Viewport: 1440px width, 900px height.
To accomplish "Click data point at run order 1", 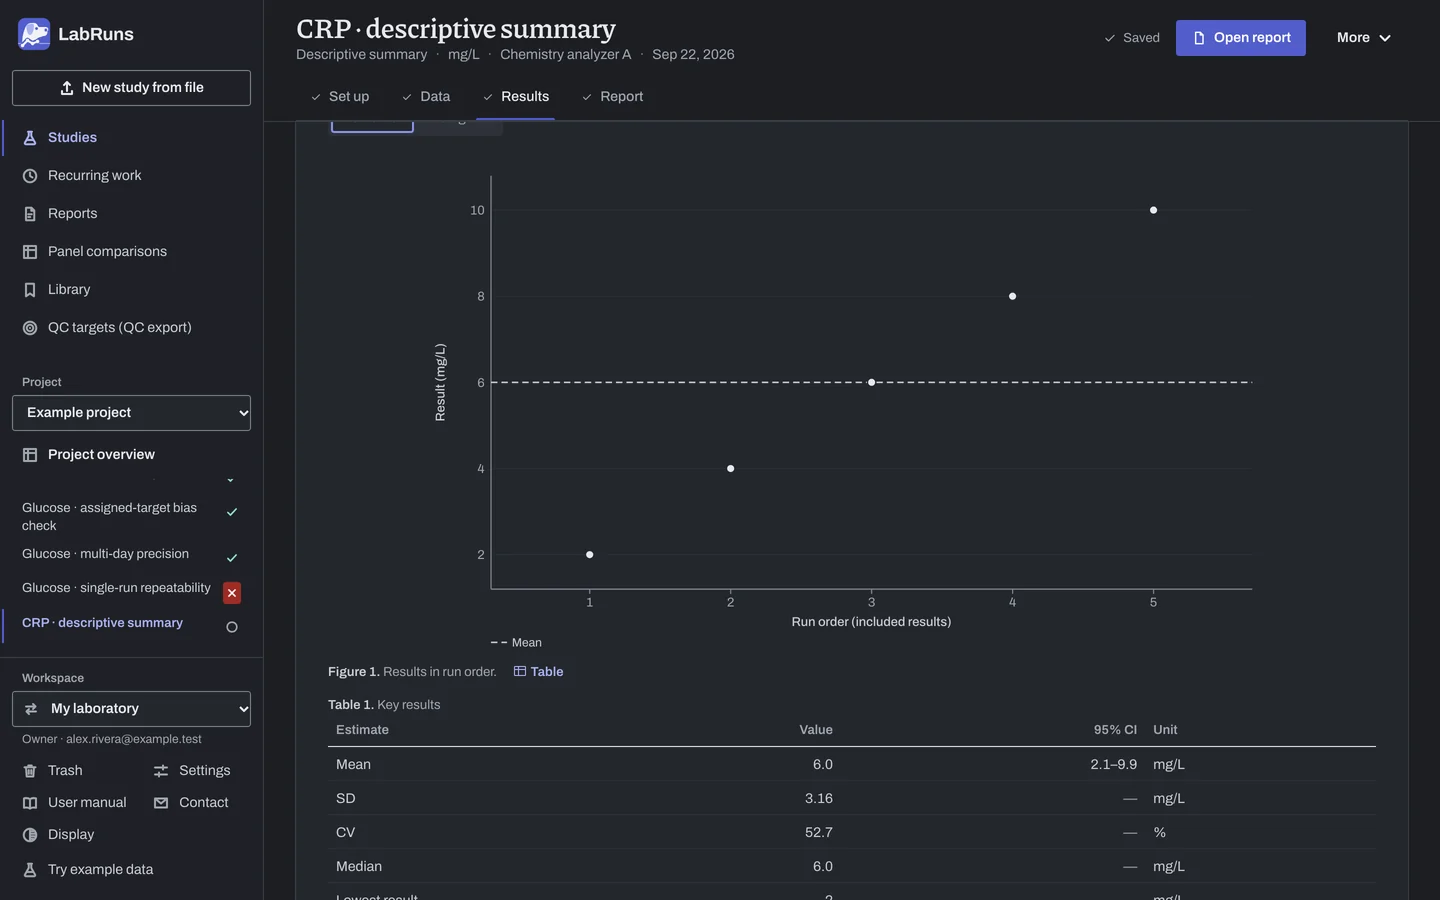I will point(590,554).
